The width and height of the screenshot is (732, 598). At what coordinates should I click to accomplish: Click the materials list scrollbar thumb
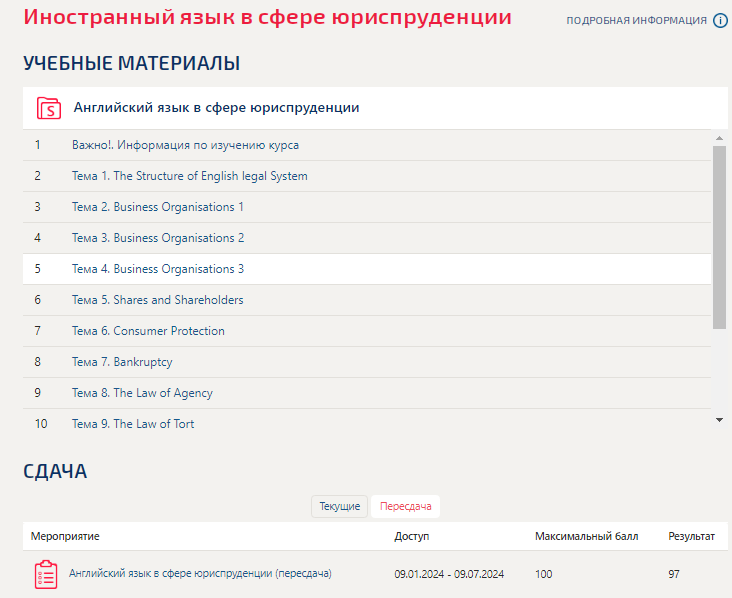tap(719, 237)
